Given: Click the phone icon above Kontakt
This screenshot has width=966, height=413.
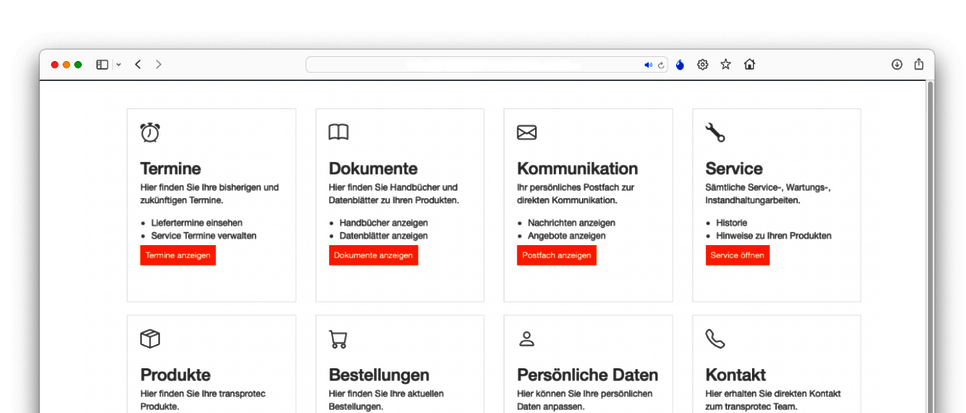Looking at the screenshot, I should pos(715,339).
